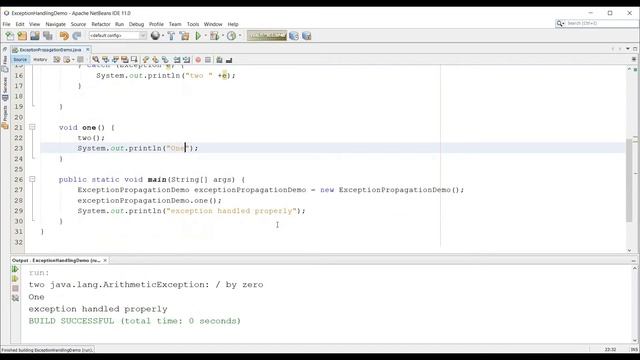Click the editor vertical scrollbar thumb
Screen dimensions: 640x360
pos(629,180)
